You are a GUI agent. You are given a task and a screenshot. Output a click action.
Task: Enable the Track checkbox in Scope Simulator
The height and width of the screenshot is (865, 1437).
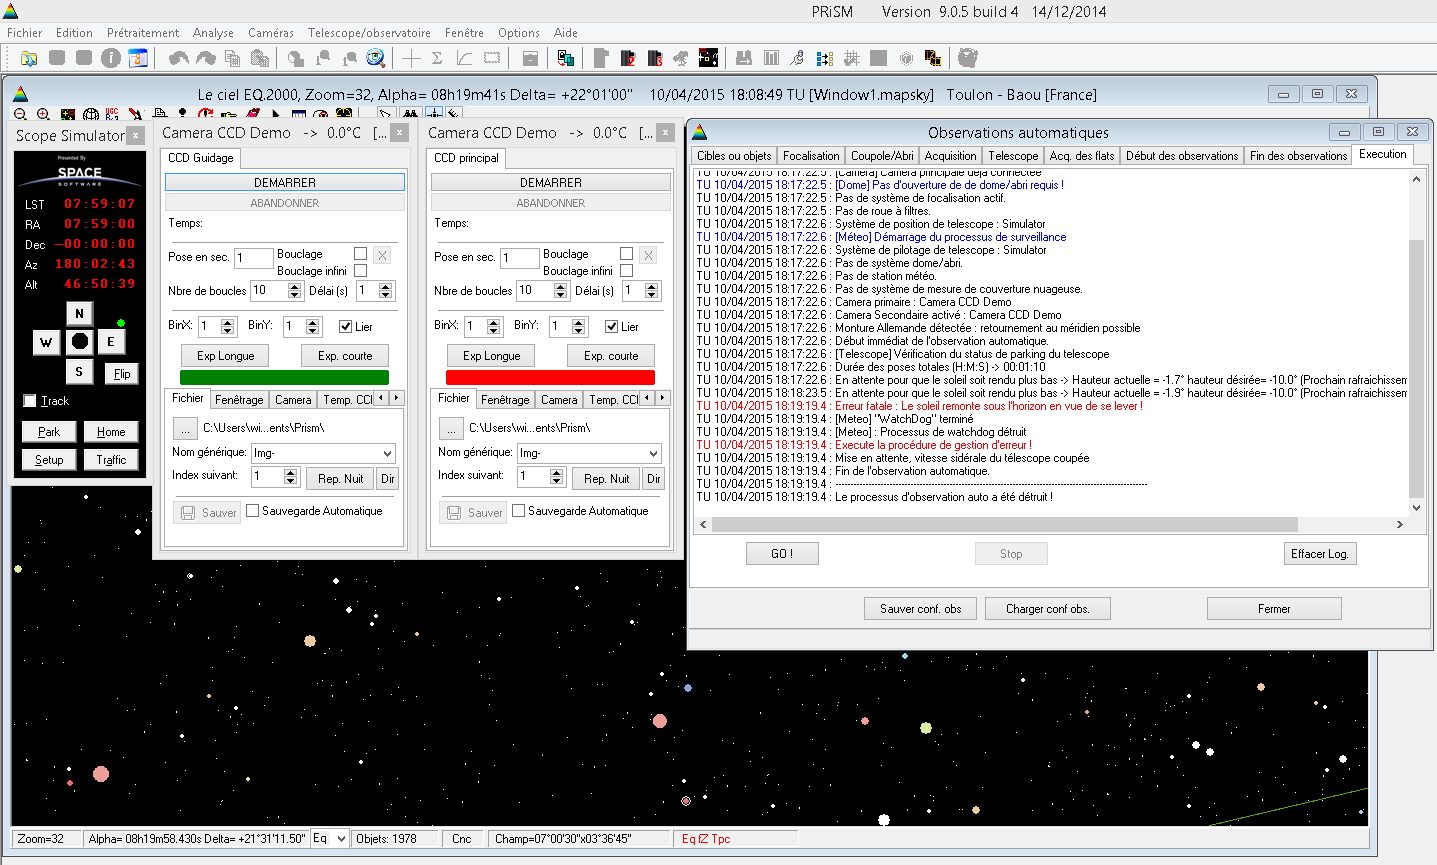[30, 401]
